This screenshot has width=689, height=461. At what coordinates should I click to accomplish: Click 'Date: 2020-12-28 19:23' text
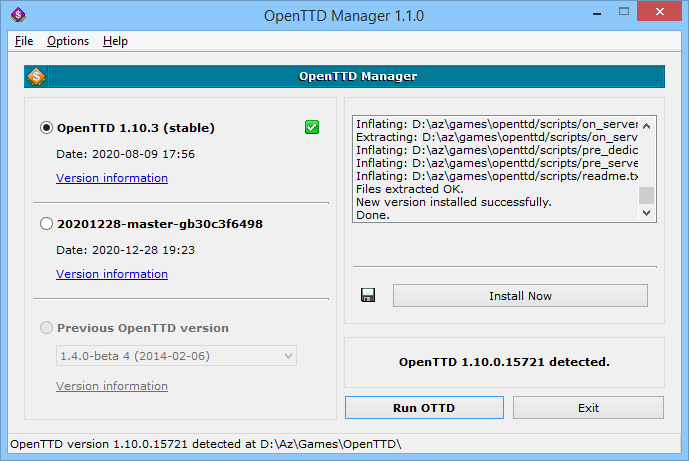(x=126, y=250)
